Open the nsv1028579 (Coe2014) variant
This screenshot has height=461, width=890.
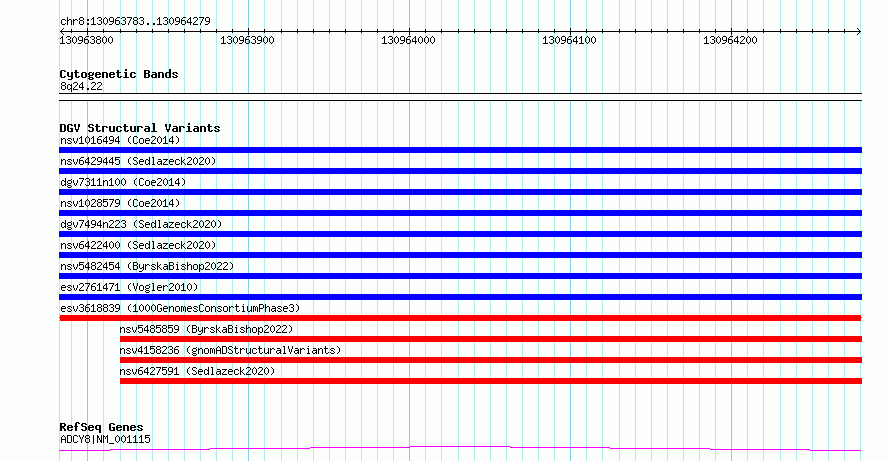click(120, 203)
